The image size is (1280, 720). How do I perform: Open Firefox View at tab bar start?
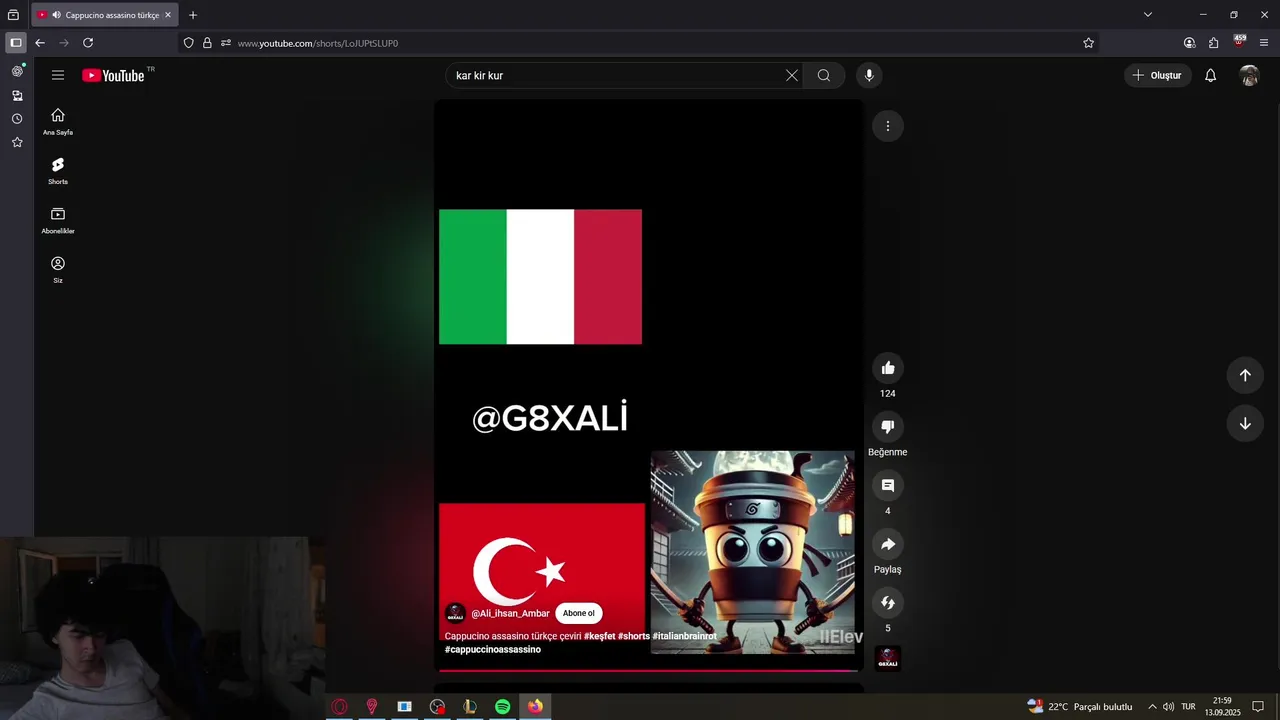[13, 15]
